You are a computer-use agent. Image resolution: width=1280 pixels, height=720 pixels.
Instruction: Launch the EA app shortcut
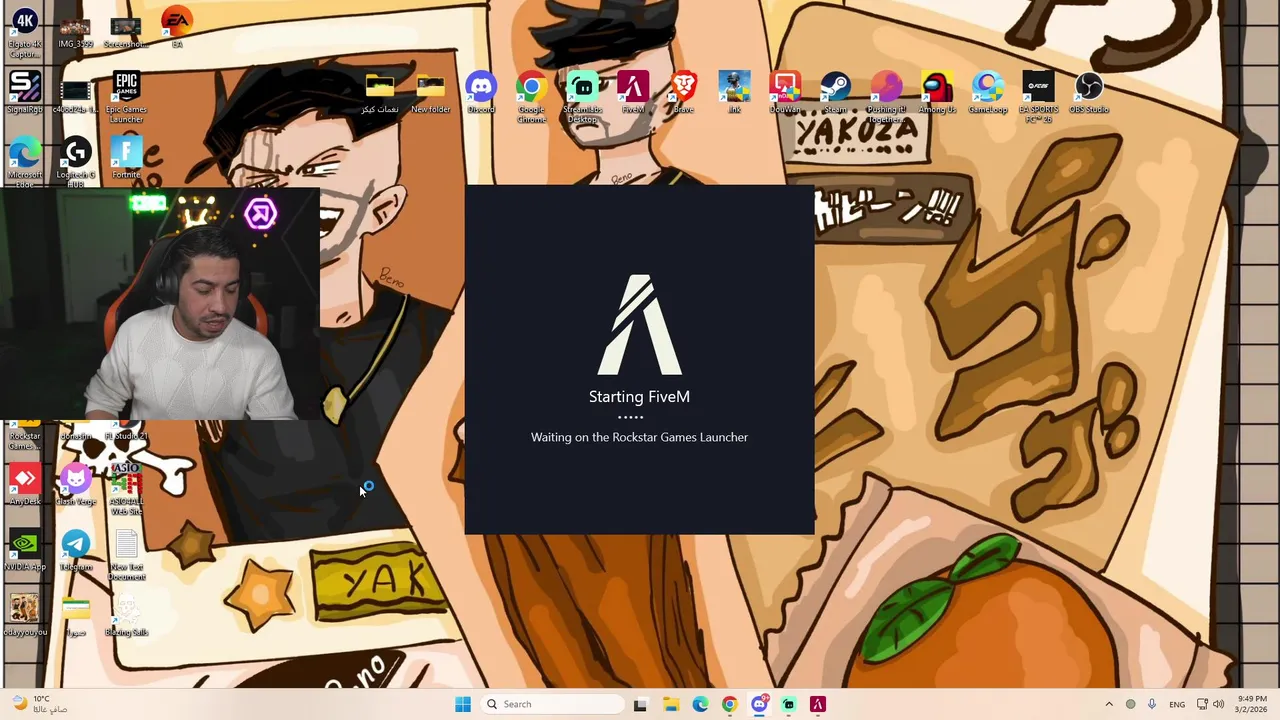click(x=177, y=29)
